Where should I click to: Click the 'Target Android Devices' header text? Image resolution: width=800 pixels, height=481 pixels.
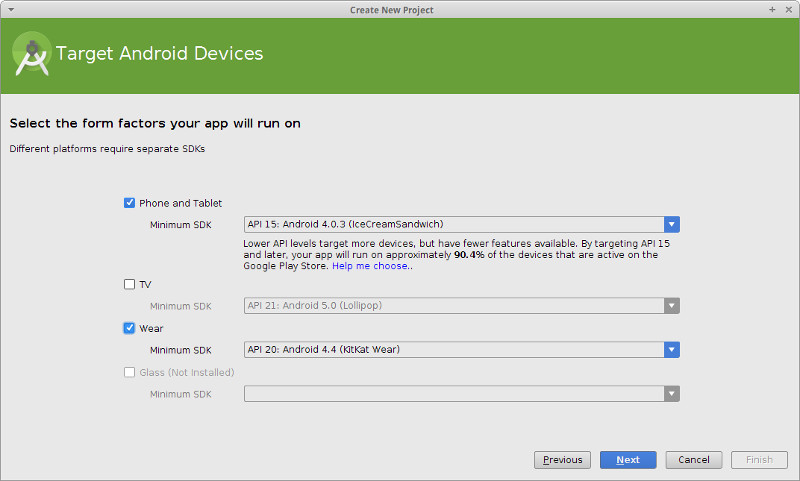160,53
